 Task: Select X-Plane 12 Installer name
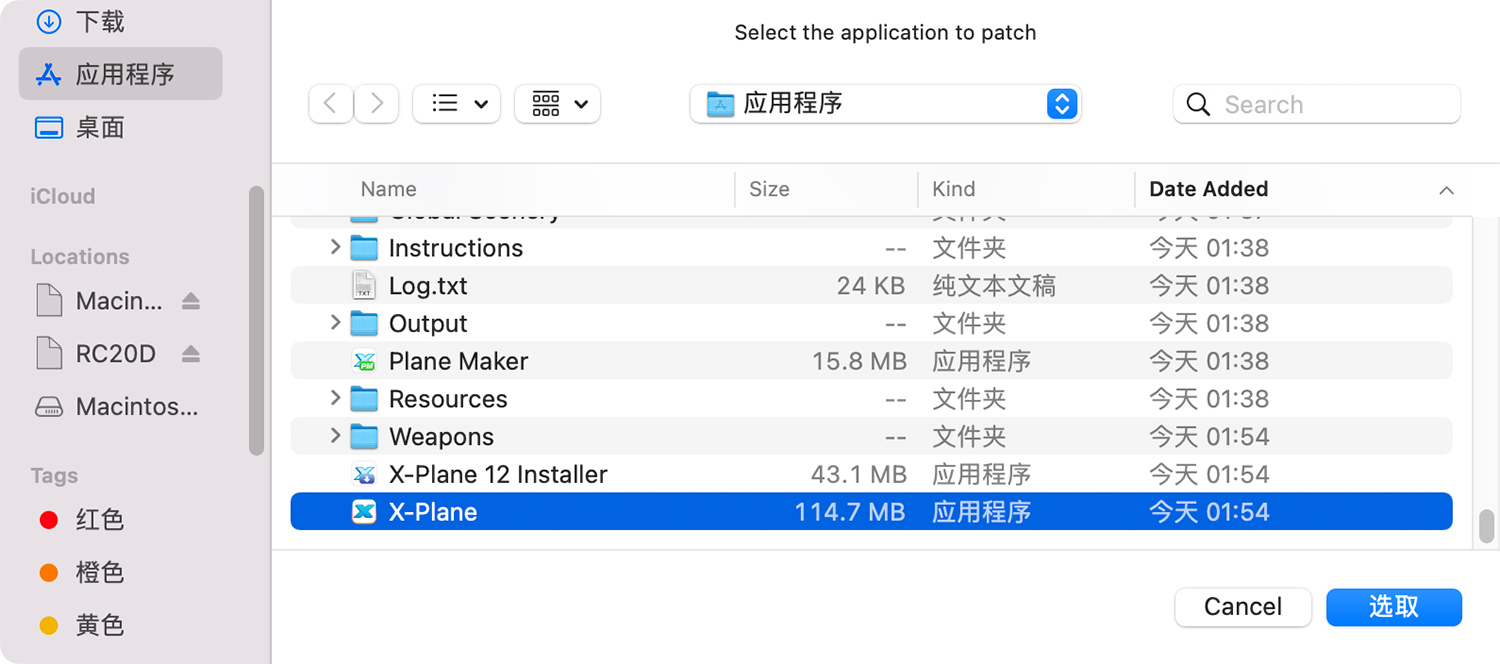[498, 474]
